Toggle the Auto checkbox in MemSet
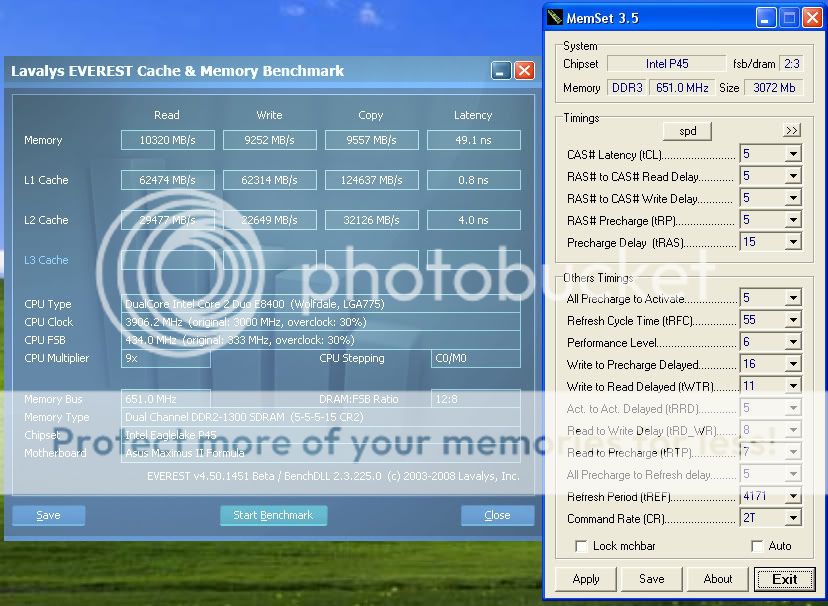 click(x=757, y=546)
